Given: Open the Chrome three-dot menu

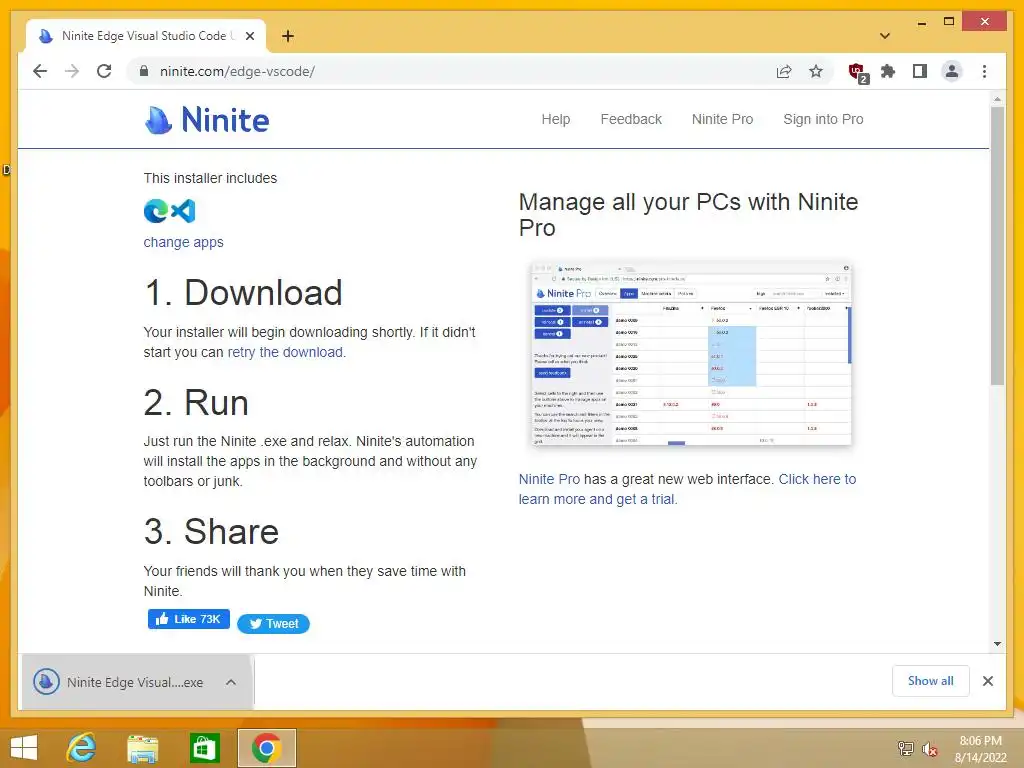Looking at the screenshot, I should (x=984, y=71).
